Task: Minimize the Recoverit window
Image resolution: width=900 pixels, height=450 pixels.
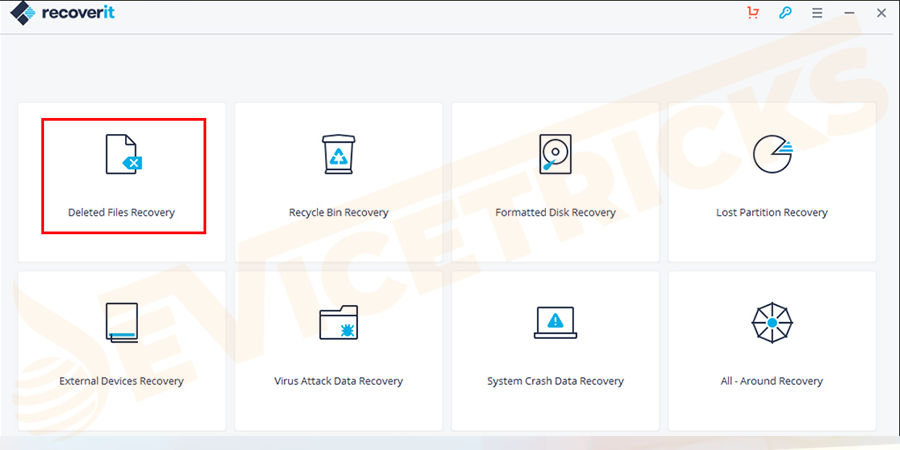Action: coord(849,13)
